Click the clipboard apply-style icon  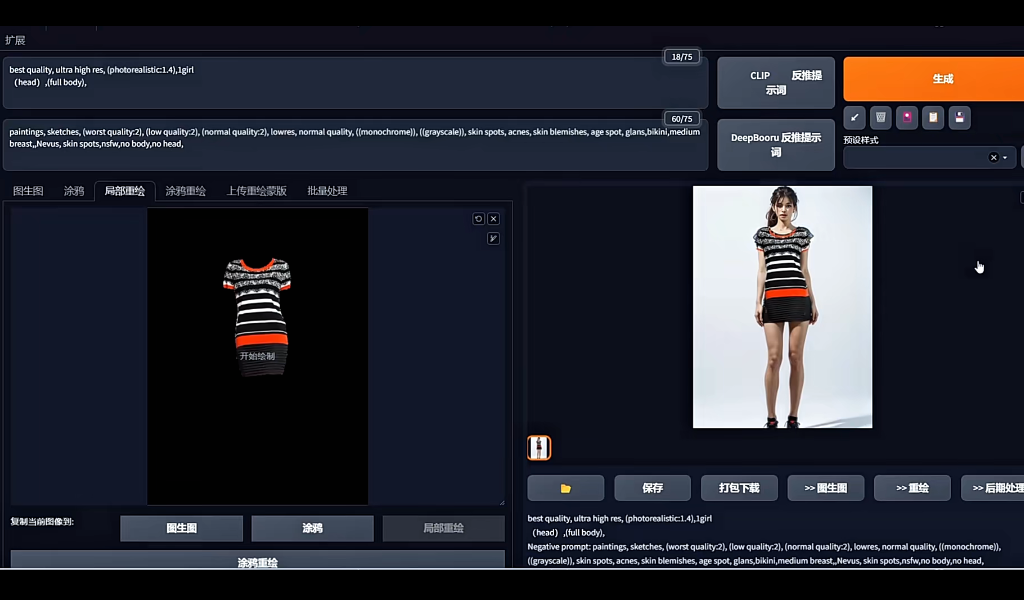933,118
